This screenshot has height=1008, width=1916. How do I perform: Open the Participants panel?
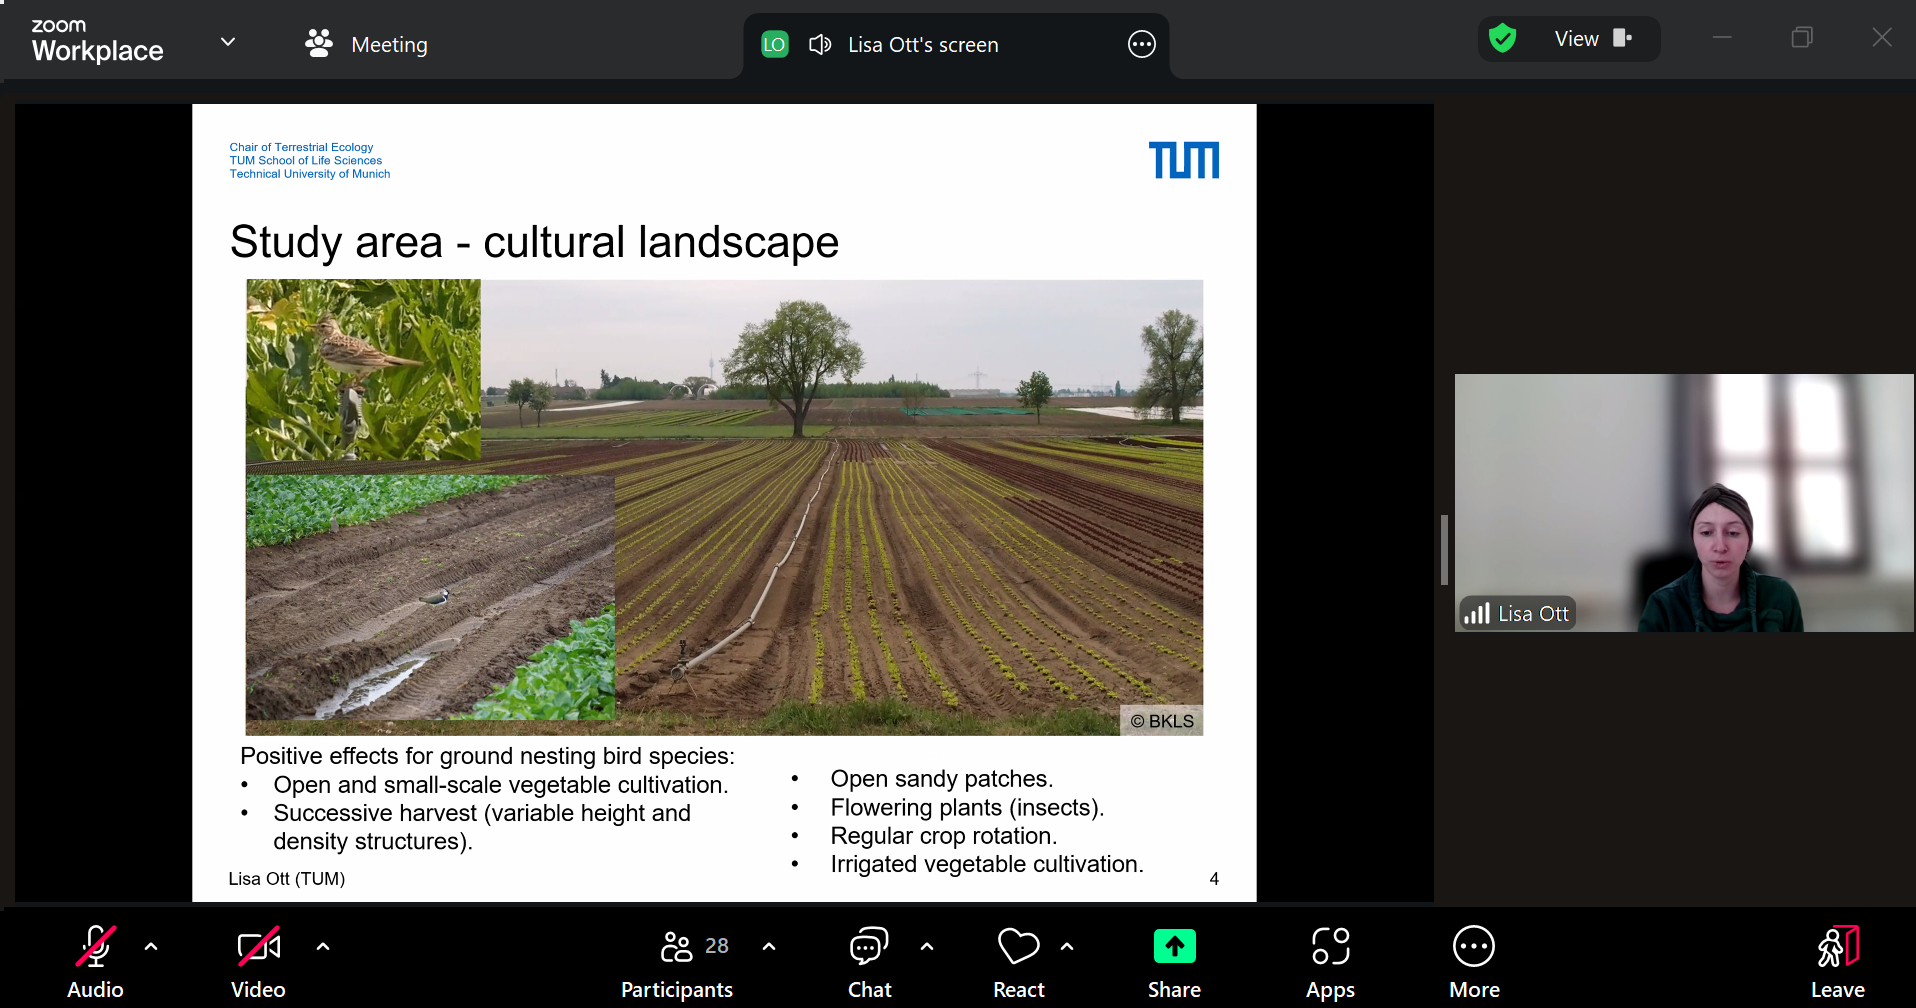[x=677, y=961]
